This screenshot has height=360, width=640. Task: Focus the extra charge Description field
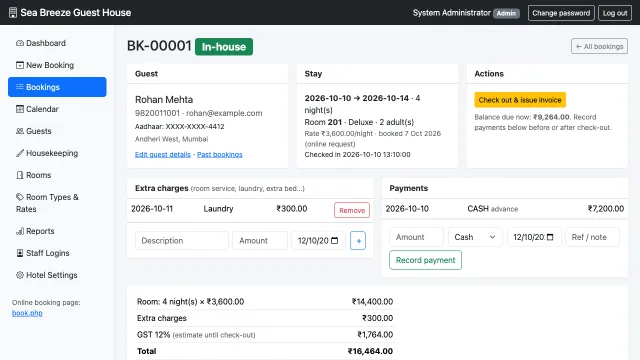click(x=182, y=240)
